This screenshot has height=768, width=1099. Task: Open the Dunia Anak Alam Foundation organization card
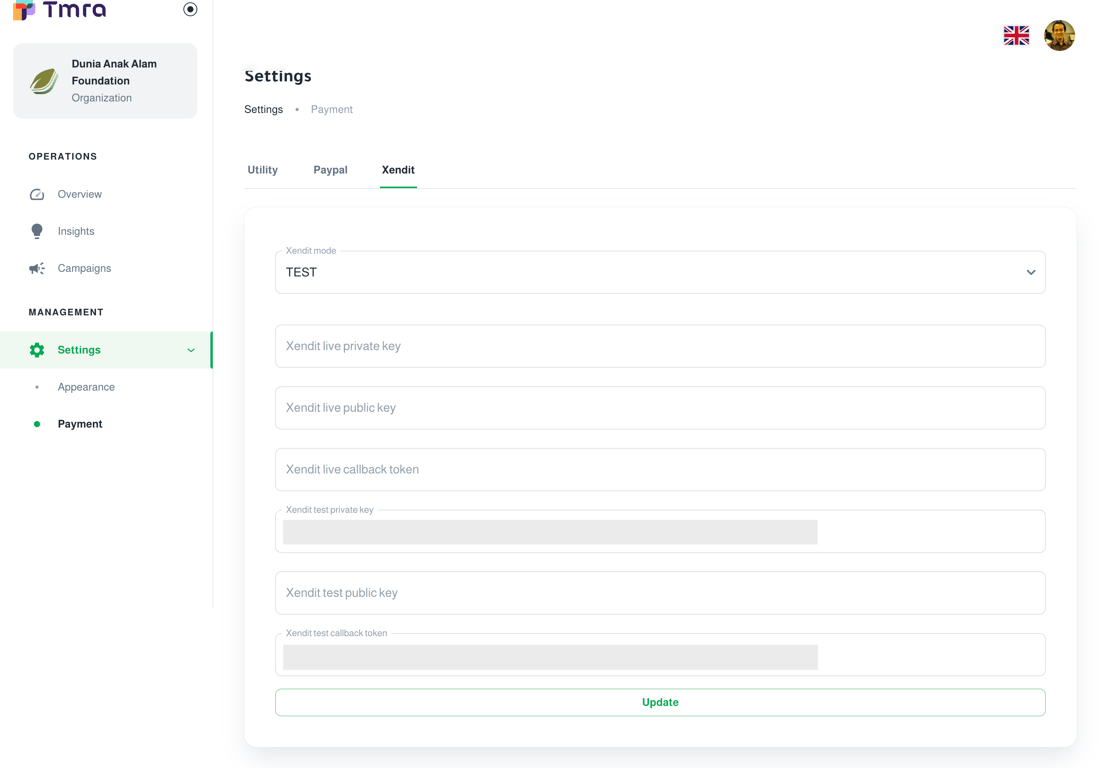(105, 81)
